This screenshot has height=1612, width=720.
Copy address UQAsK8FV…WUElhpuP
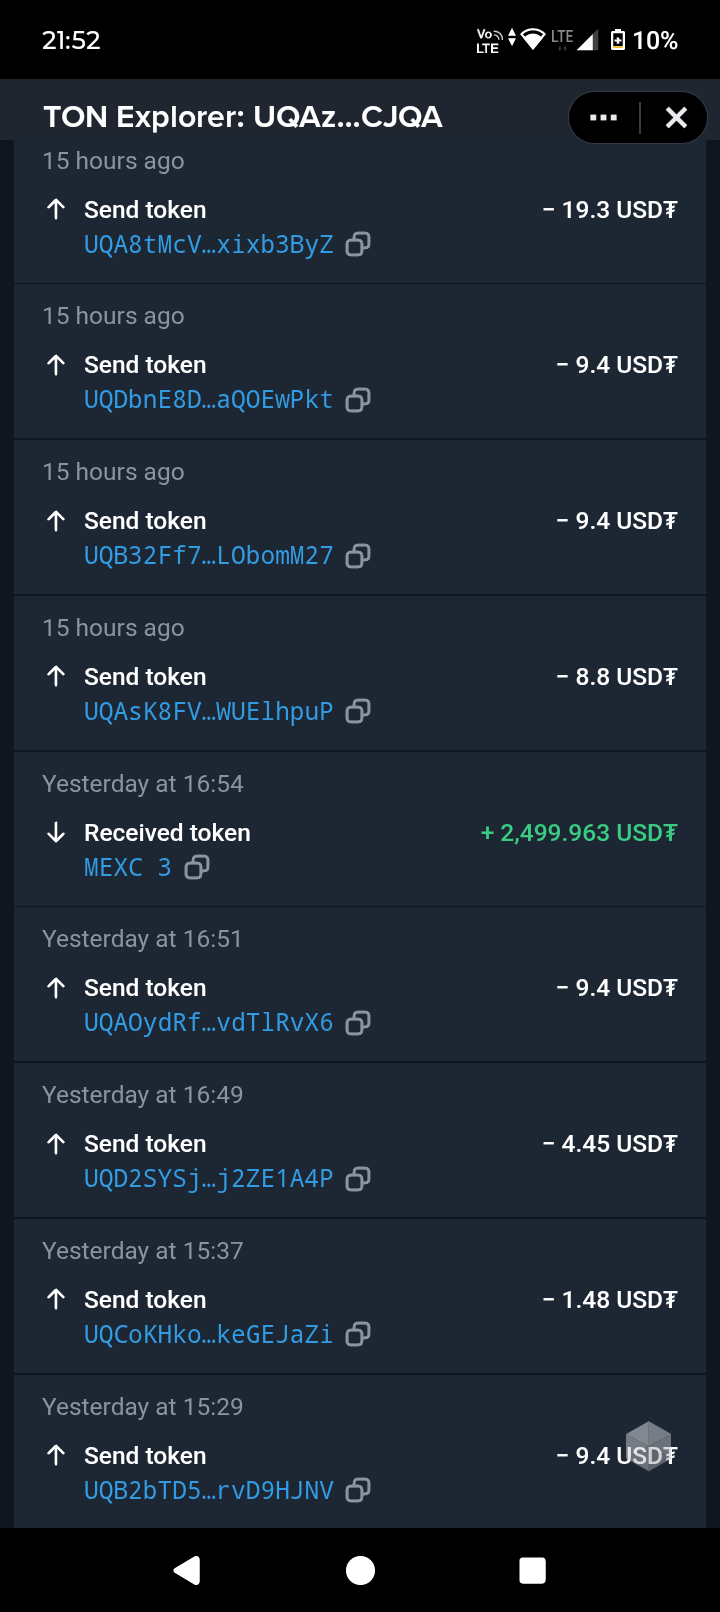358,711
